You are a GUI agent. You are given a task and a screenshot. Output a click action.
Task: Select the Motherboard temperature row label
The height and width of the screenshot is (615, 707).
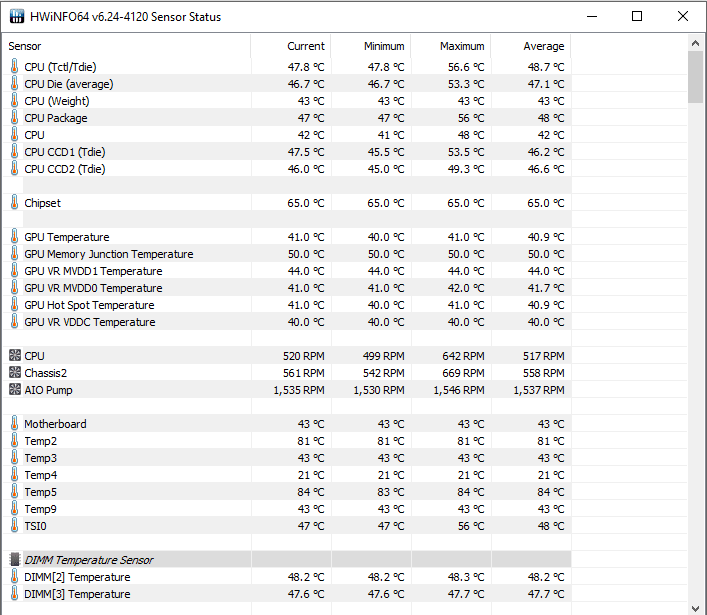(55, 424)
